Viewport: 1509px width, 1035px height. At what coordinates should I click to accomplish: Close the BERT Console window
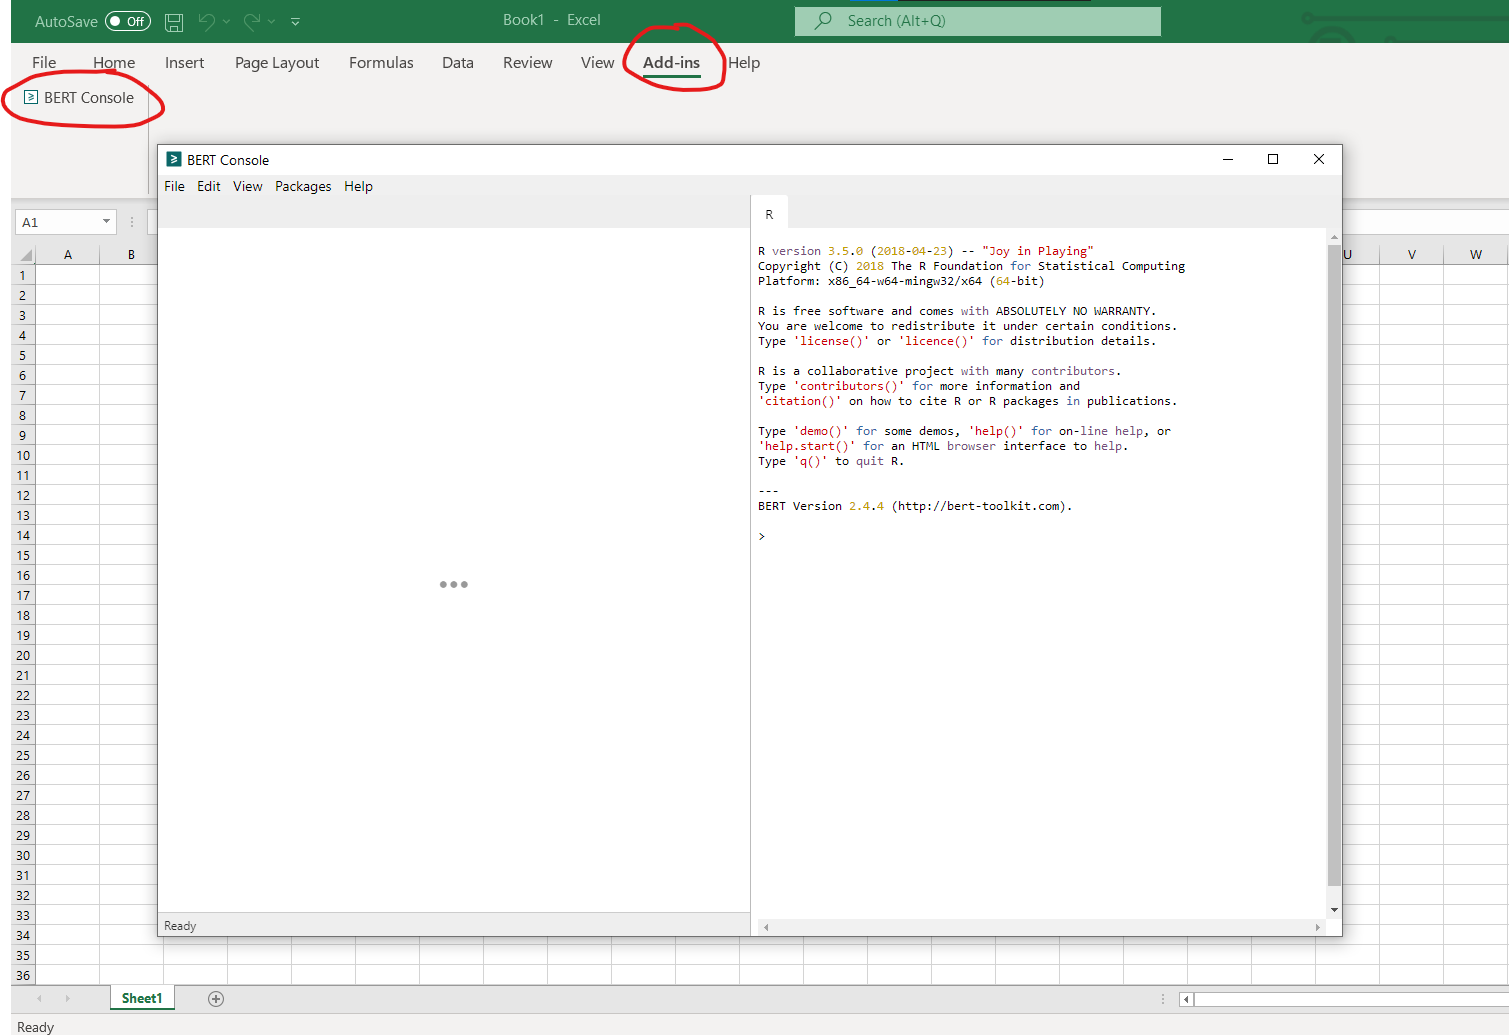tap(1319, 159)
